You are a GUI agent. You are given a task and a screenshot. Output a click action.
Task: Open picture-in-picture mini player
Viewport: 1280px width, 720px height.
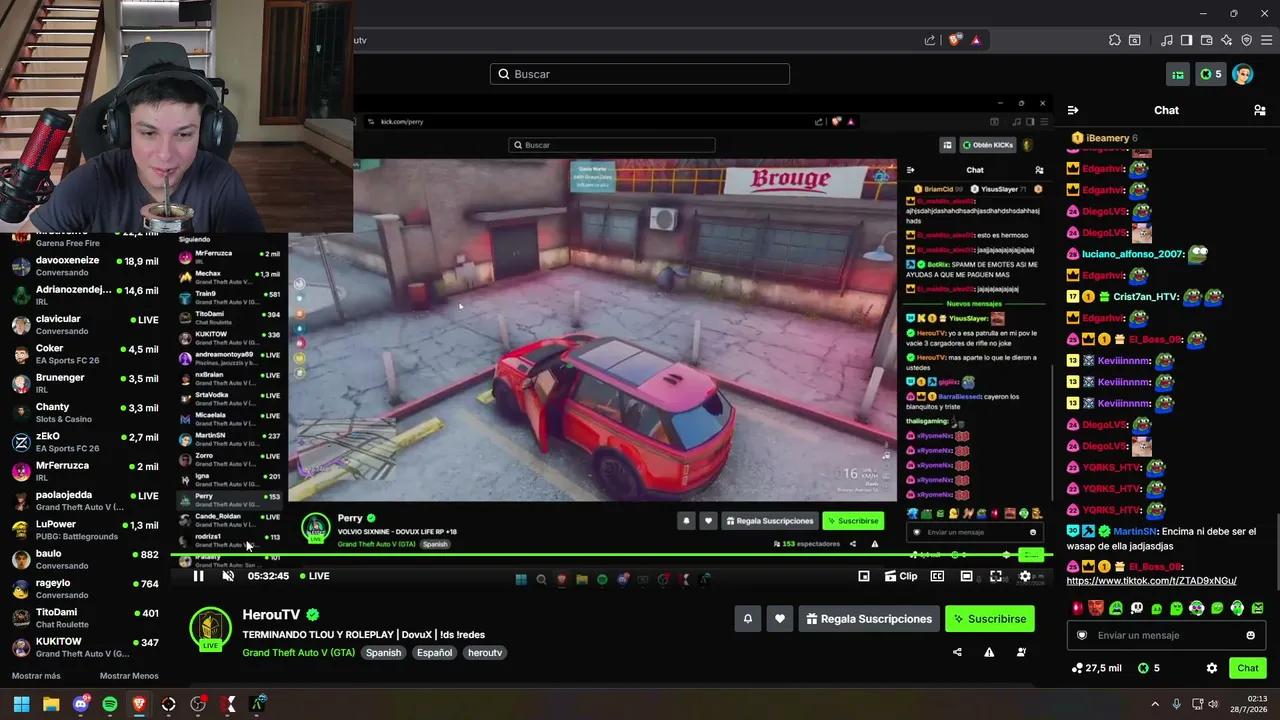864,576
